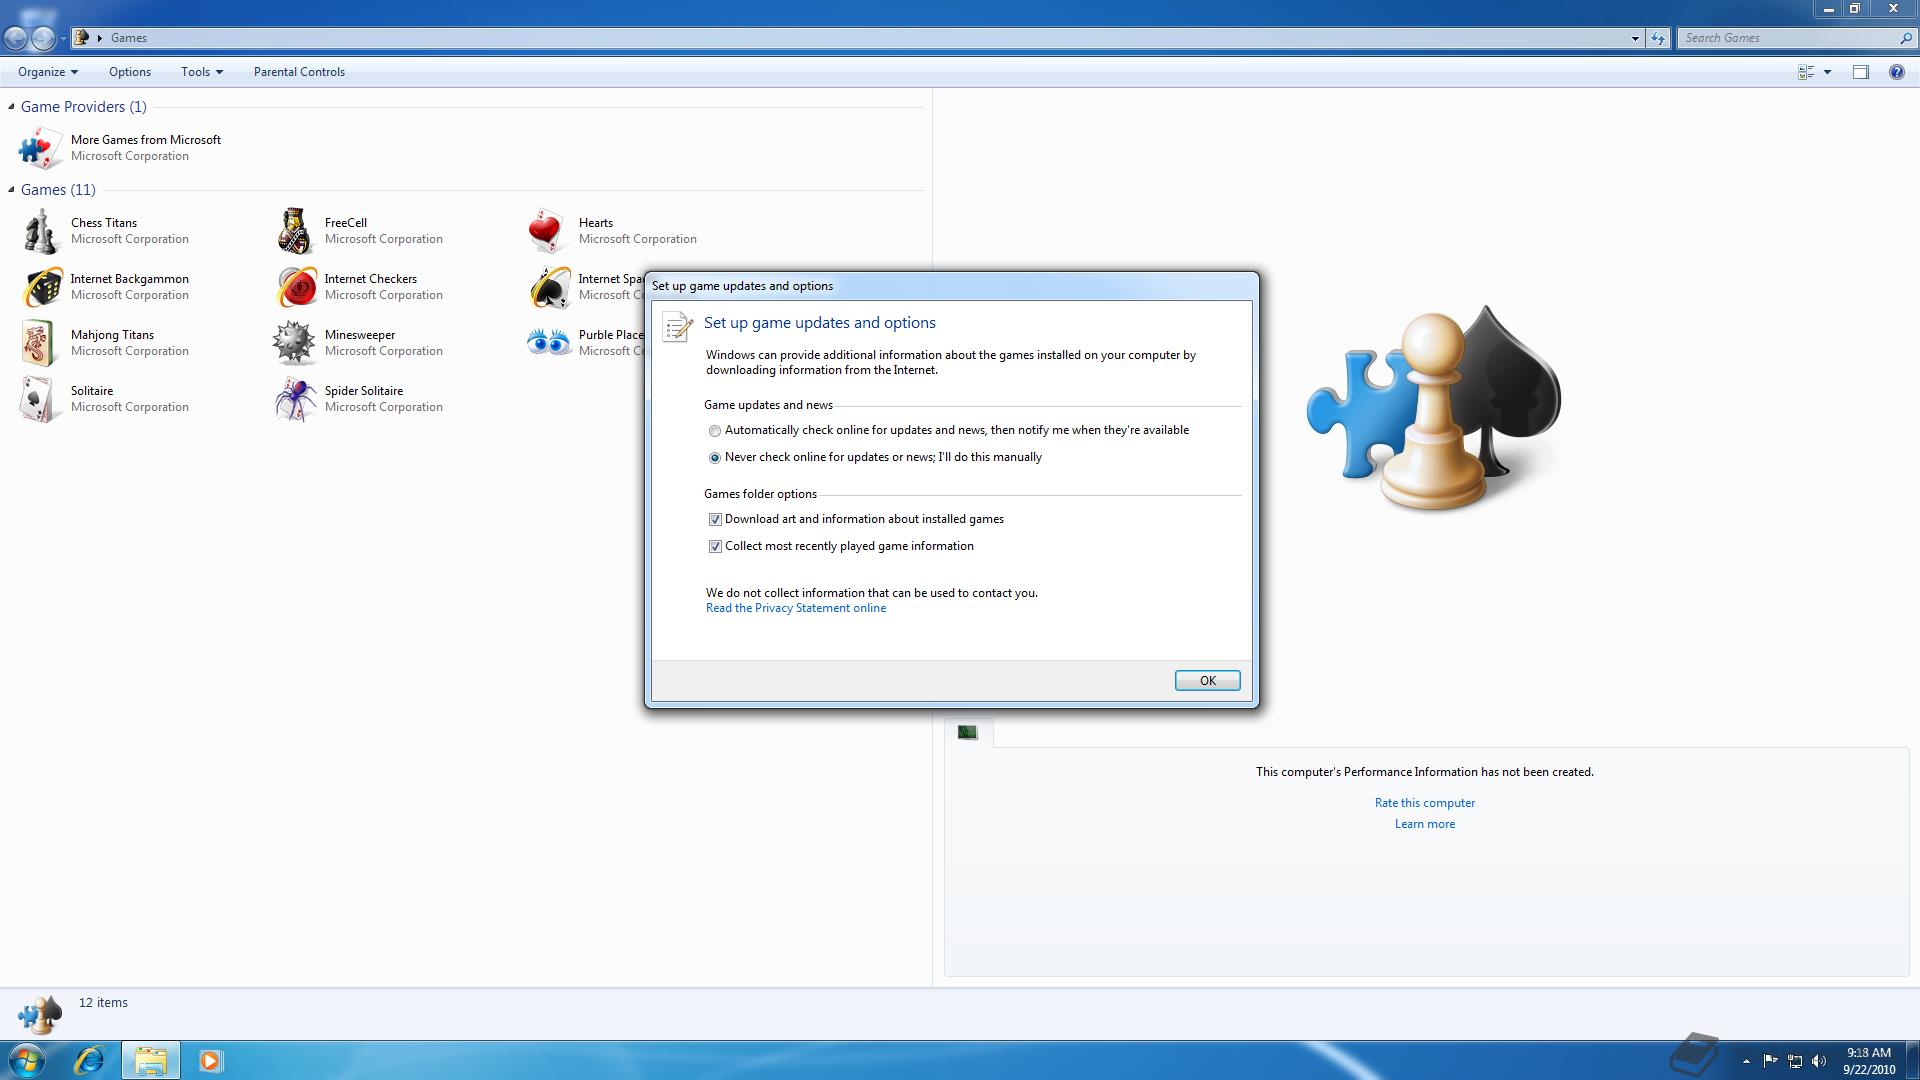Click OK in the dialog
The image size is (1920, 1080).
pos(1207,681)
